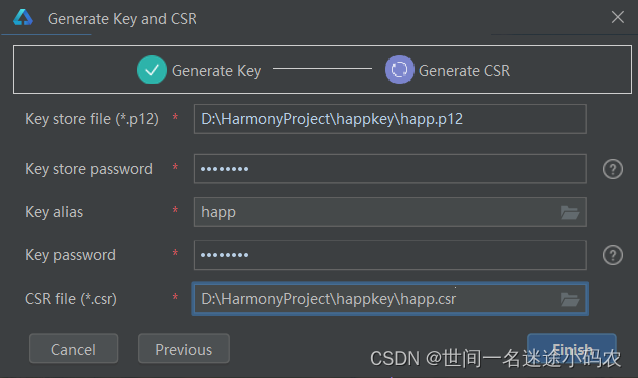Click the DevEco Studio logo icon
Screen dimensions: 638x378
[23, 17]
